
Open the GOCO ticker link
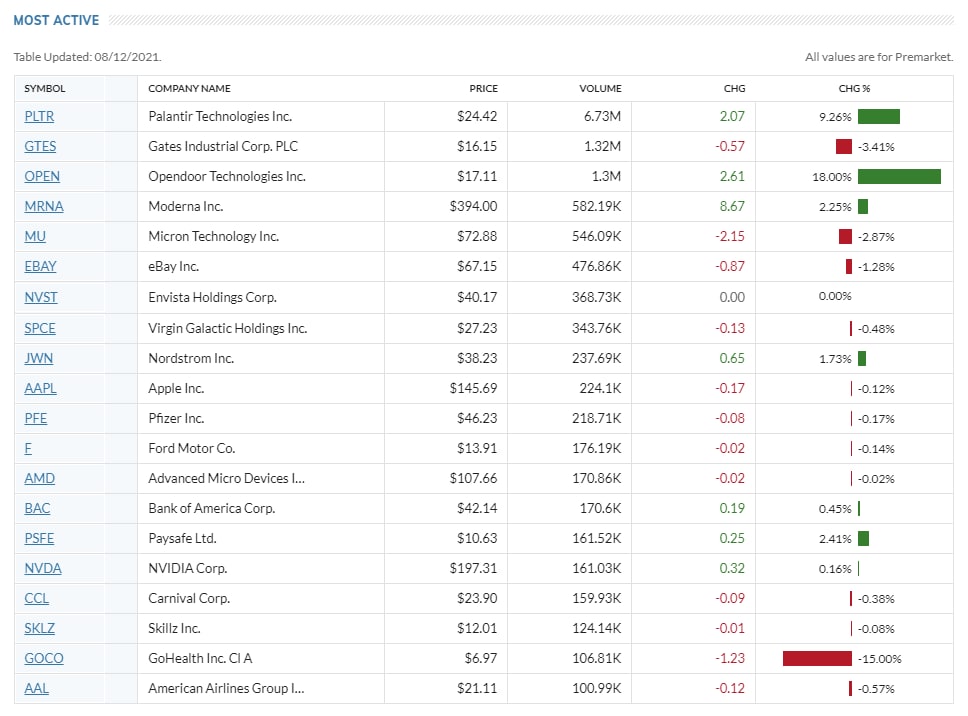[x=44, y=658]
